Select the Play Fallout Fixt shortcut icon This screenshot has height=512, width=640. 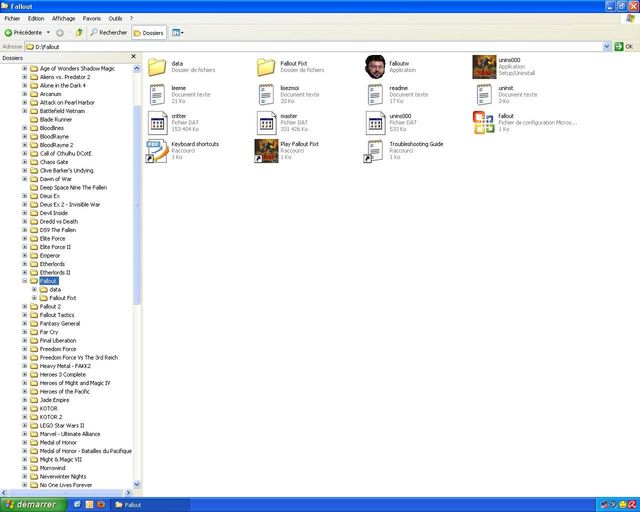tap(266, 151)
